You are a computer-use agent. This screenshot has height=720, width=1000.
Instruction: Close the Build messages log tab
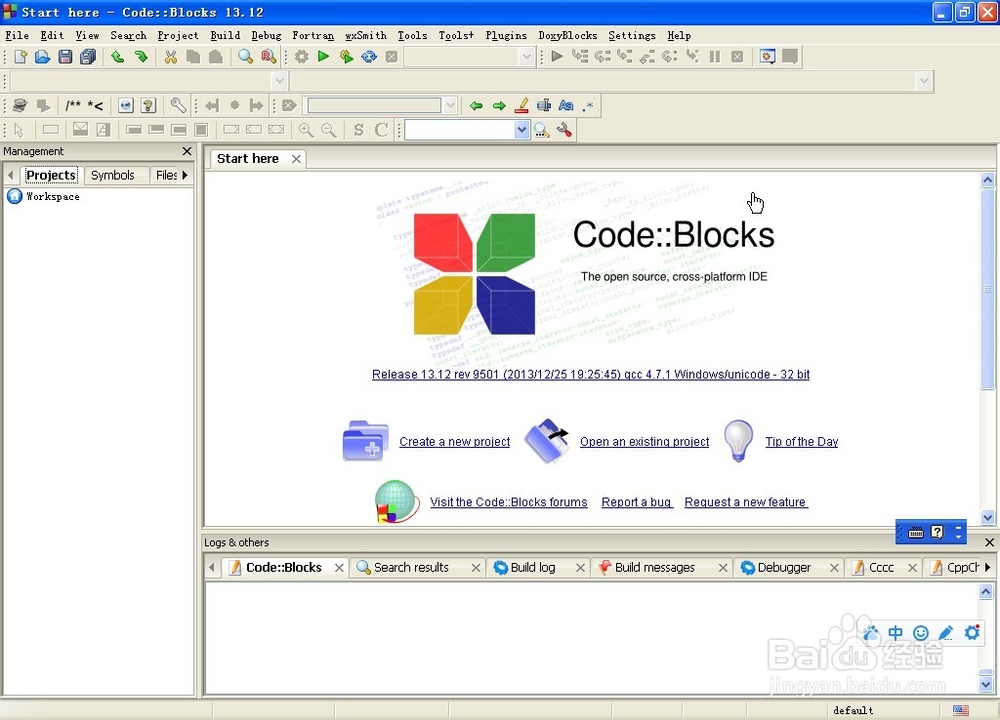pyautogui.click(x=723, y=568)
